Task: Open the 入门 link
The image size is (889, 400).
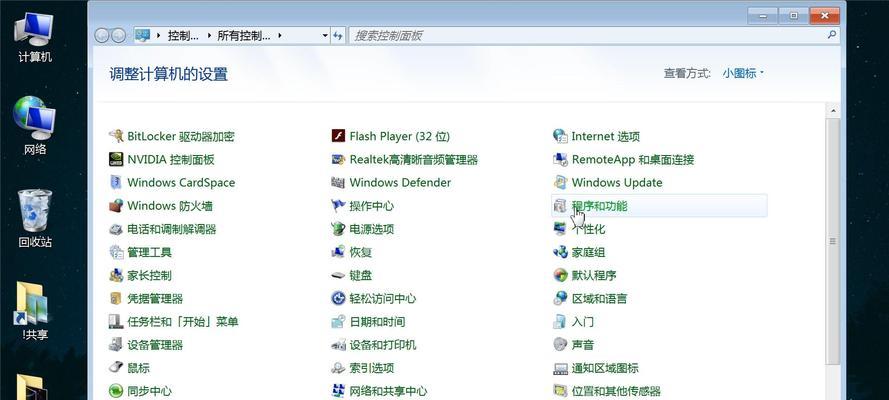Action: [583, 322]
